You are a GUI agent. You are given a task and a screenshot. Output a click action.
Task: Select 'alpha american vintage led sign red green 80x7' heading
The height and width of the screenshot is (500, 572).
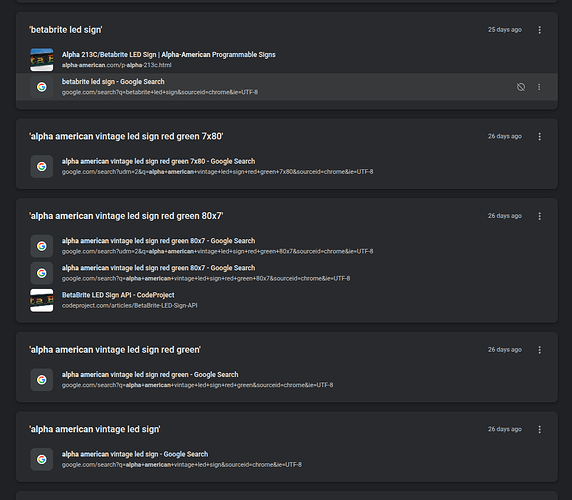pyautogui.click(x=126, y=216)
